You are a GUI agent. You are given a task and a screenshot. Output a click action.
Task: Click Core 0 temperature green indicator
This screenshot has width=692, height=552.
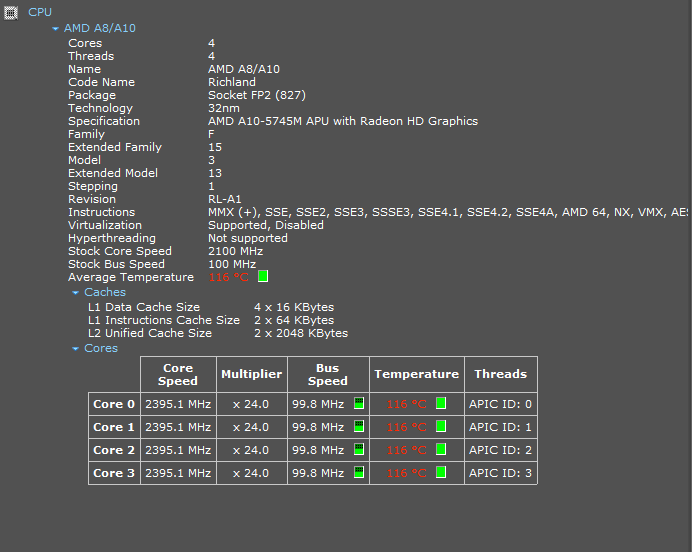(440, 403)
